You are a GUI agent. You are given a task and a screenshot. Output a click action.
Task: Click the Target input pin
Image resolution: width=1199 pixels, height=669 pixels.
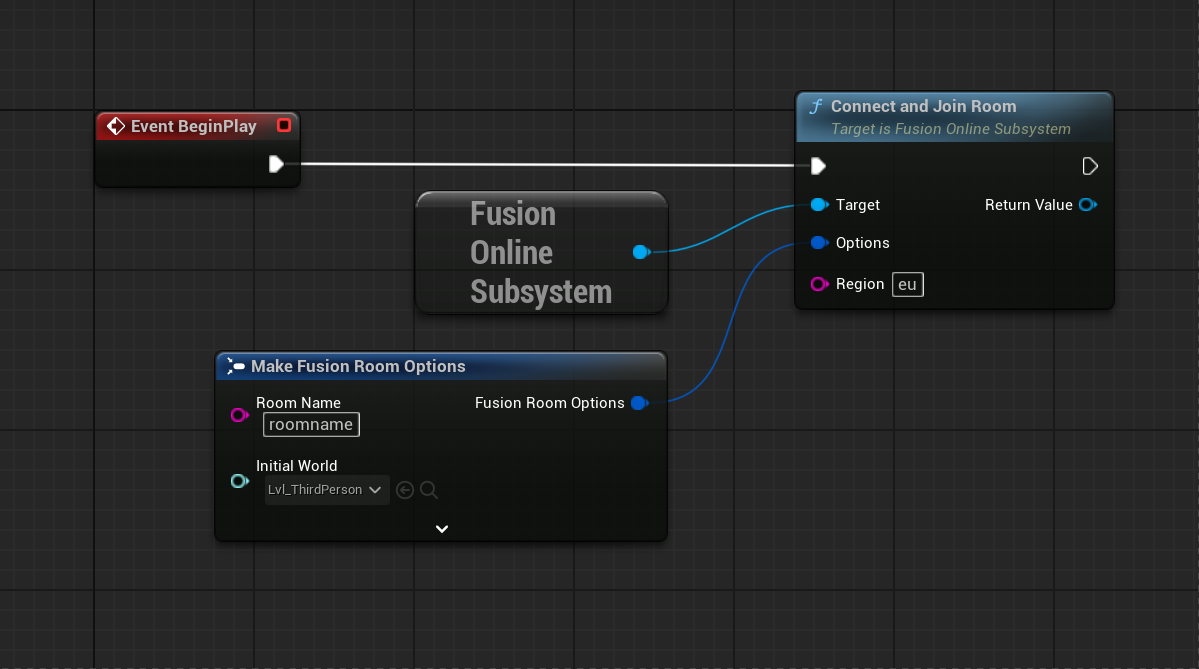[x=818, y=205]
